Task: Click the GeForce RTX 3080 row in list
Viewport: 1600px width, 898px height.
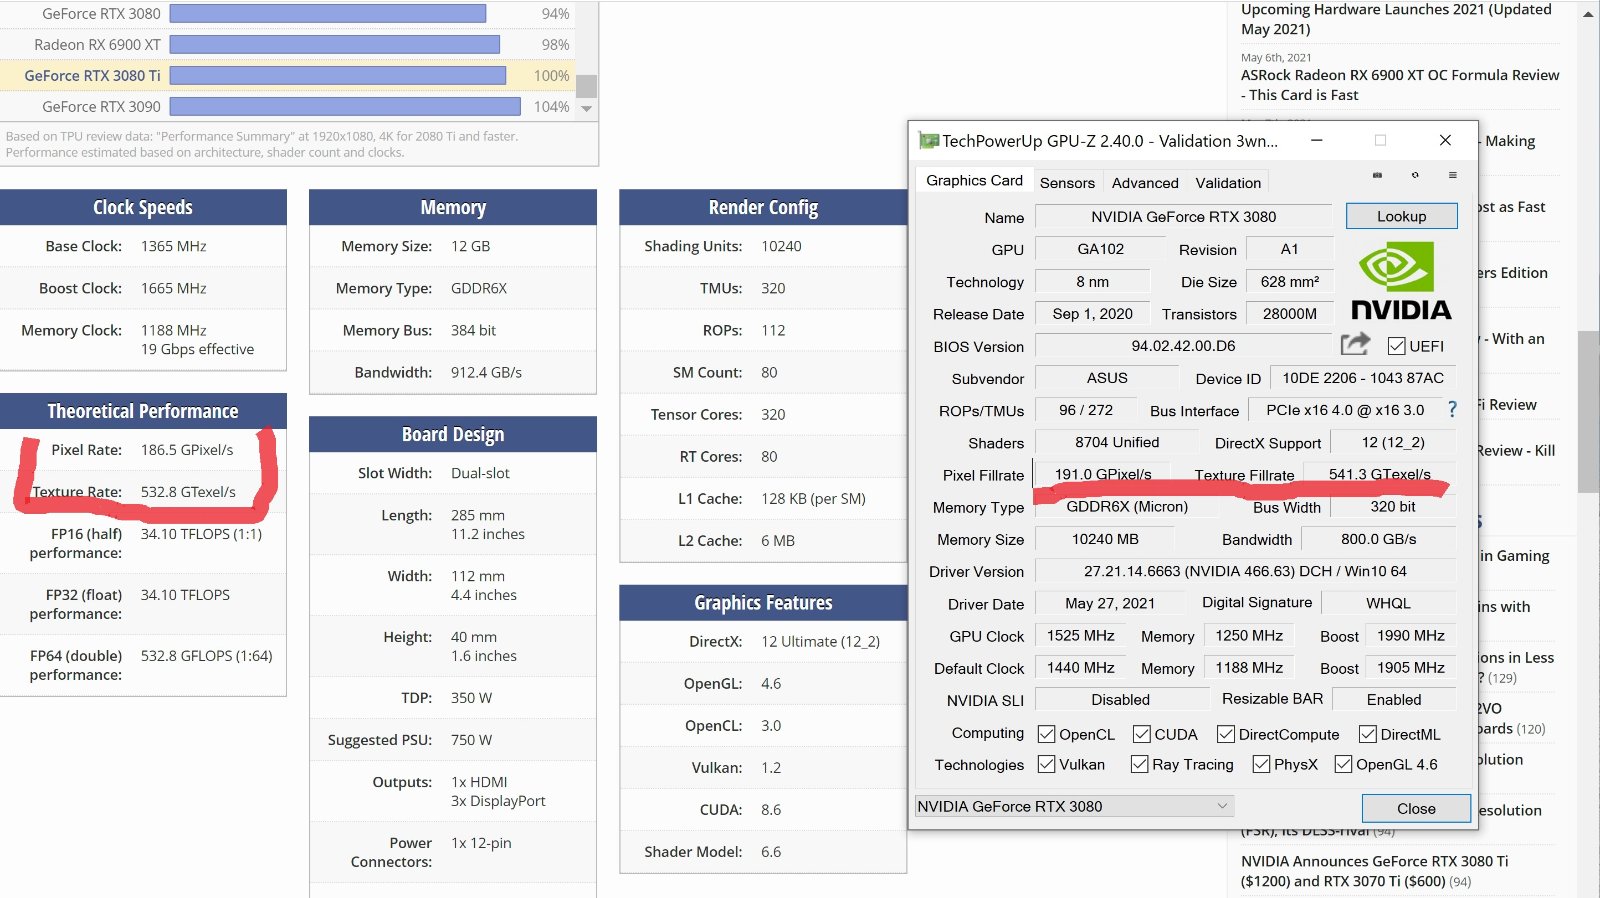Action: (x=286, y=14)
